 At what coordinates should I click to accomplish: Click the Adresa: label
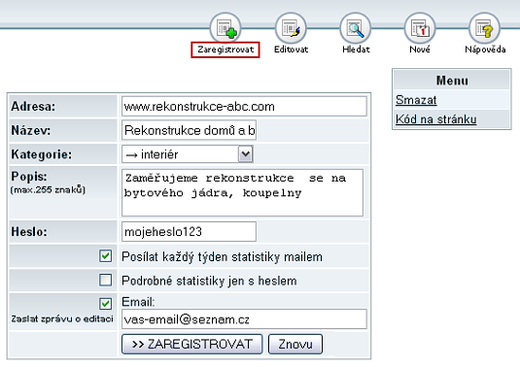tap(33, 107)
